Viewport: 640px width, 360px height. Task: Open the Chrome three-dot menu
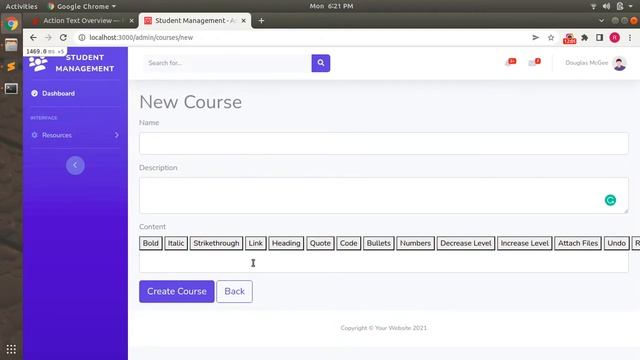point(630,38)
